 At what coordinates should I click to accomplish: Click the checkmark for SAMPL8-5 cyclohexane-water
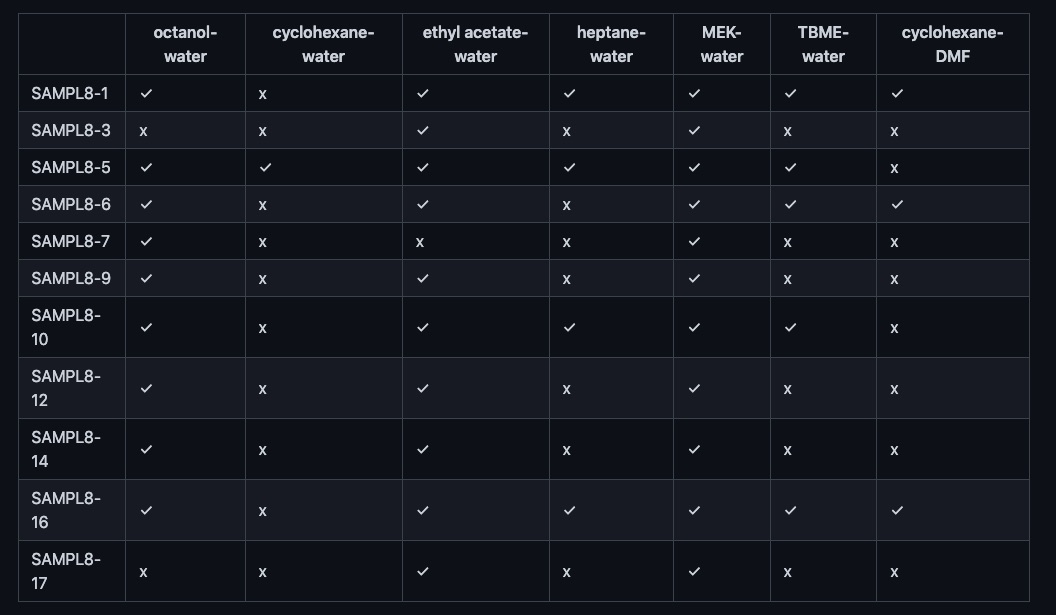point(265,168)
